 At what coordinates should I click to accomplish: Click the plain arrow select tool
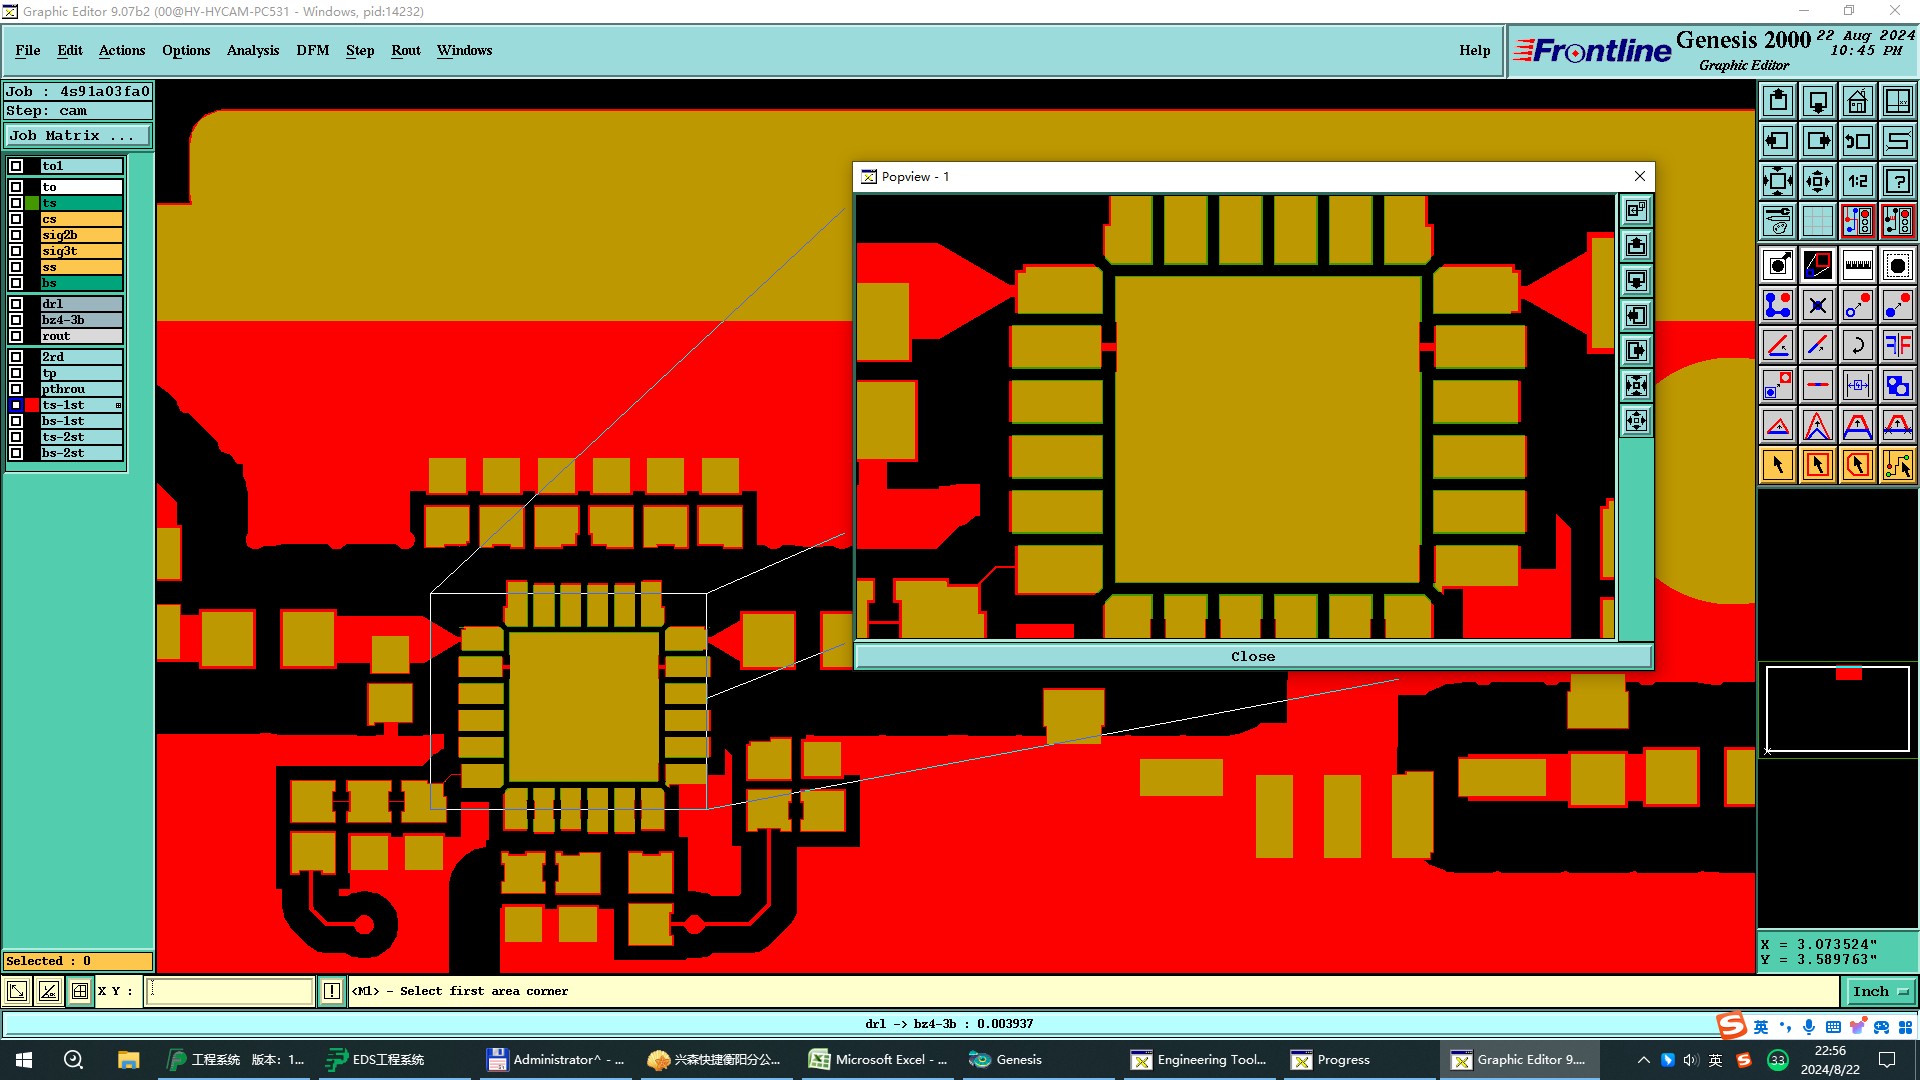[x=1778, y=465]
